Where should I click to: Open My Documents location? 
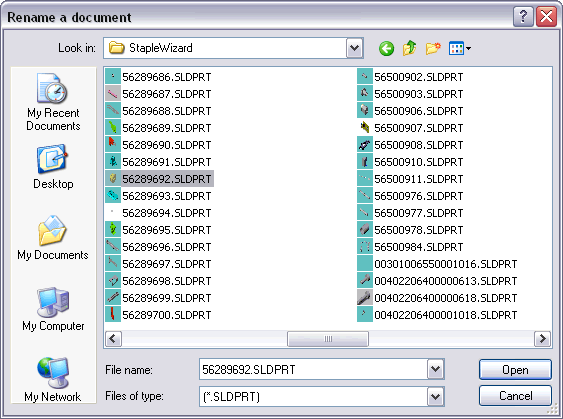point(53,238)
